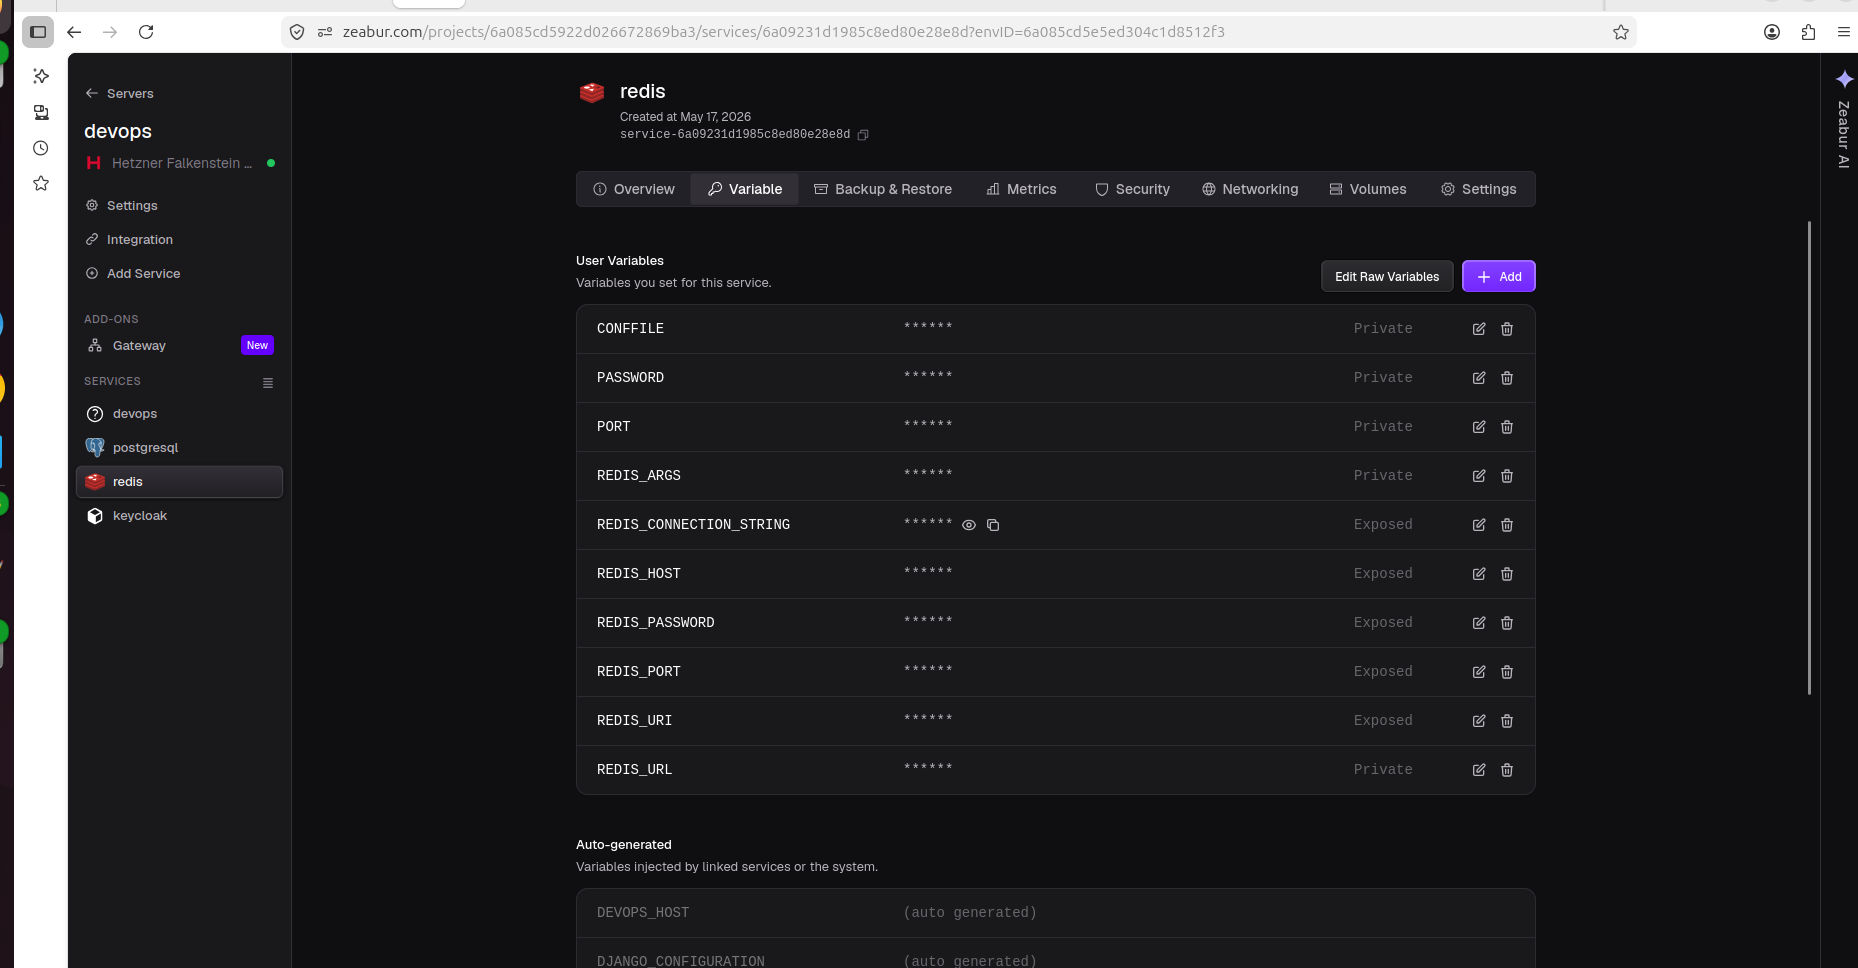Screen dimensions: 1858x968
Task: Switch to the Volumes tab
Action: click(x=1368, y=189)
